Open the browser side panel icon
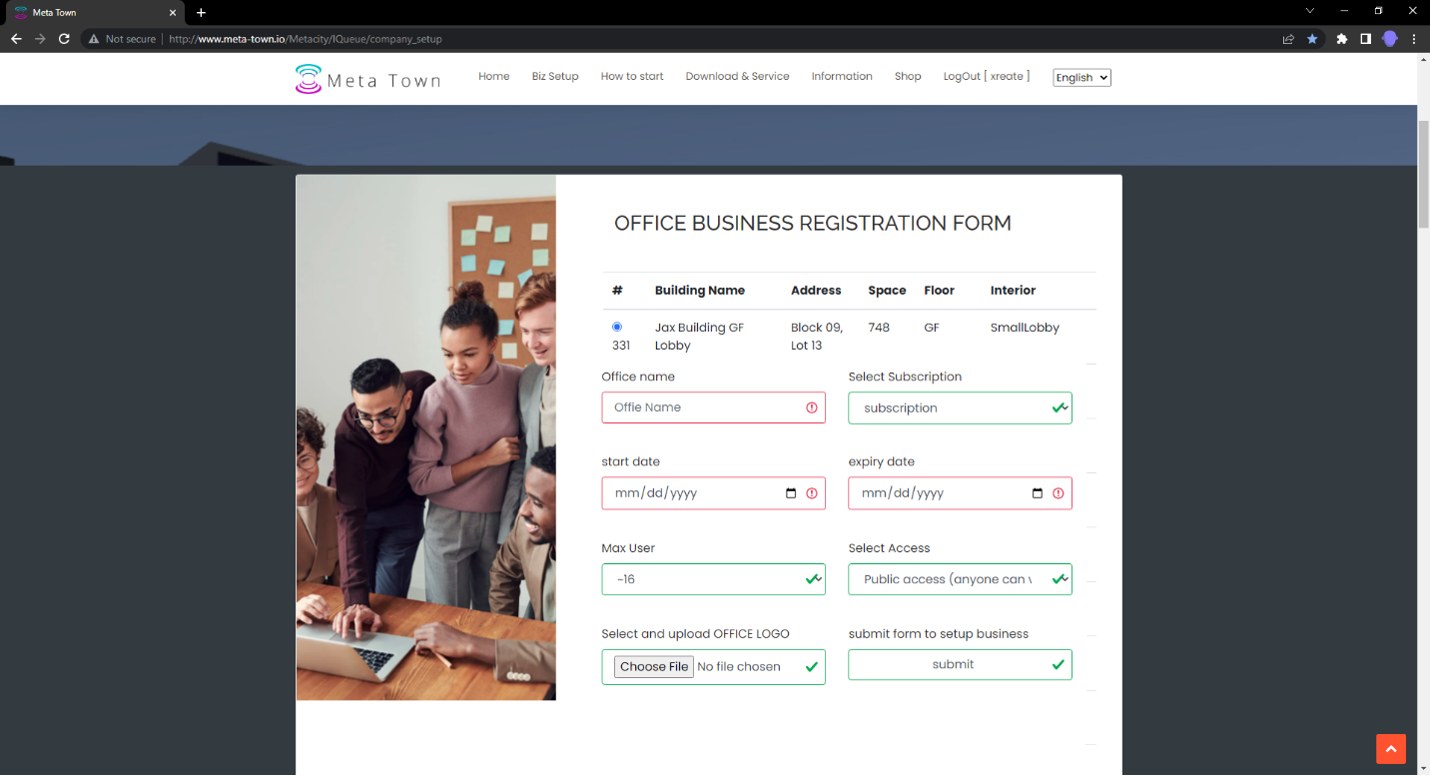This screenshot has height=779, width=1430. point(1365,39)
